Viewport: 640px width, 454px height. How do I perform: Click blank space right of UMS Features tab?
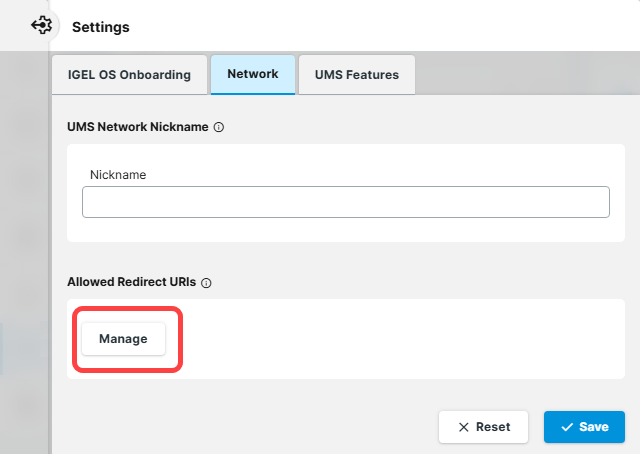point(520,74)
